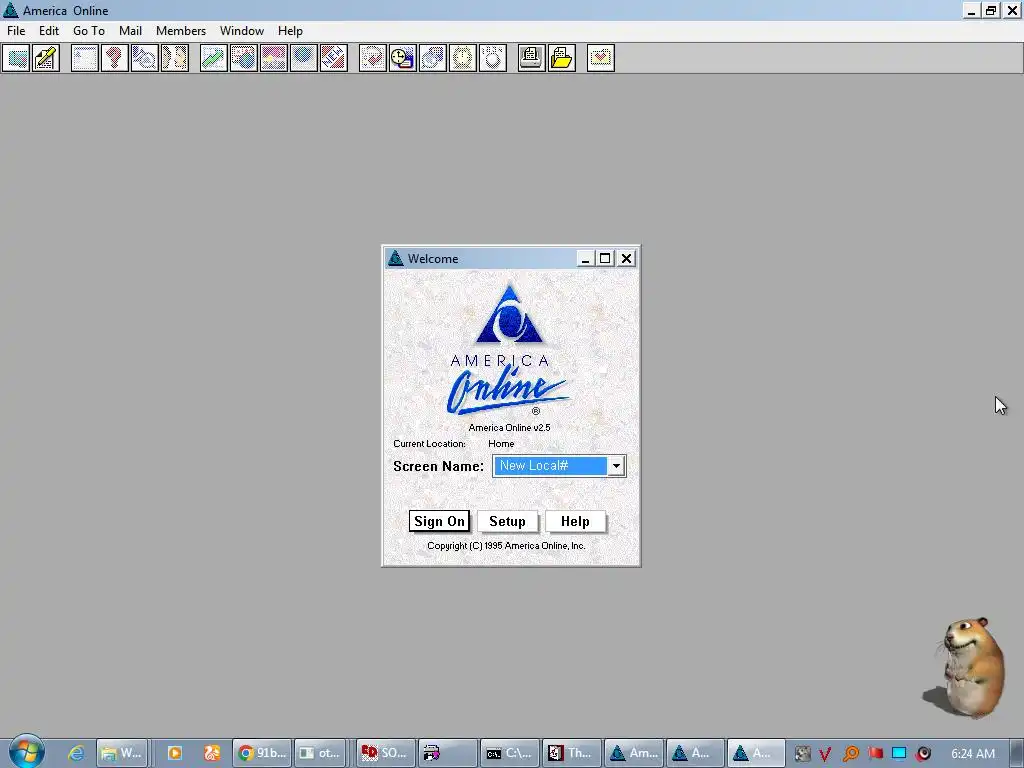Open the command prompt taskbar button
This screenshot has width=1024, height=768.
pos(511,753)
